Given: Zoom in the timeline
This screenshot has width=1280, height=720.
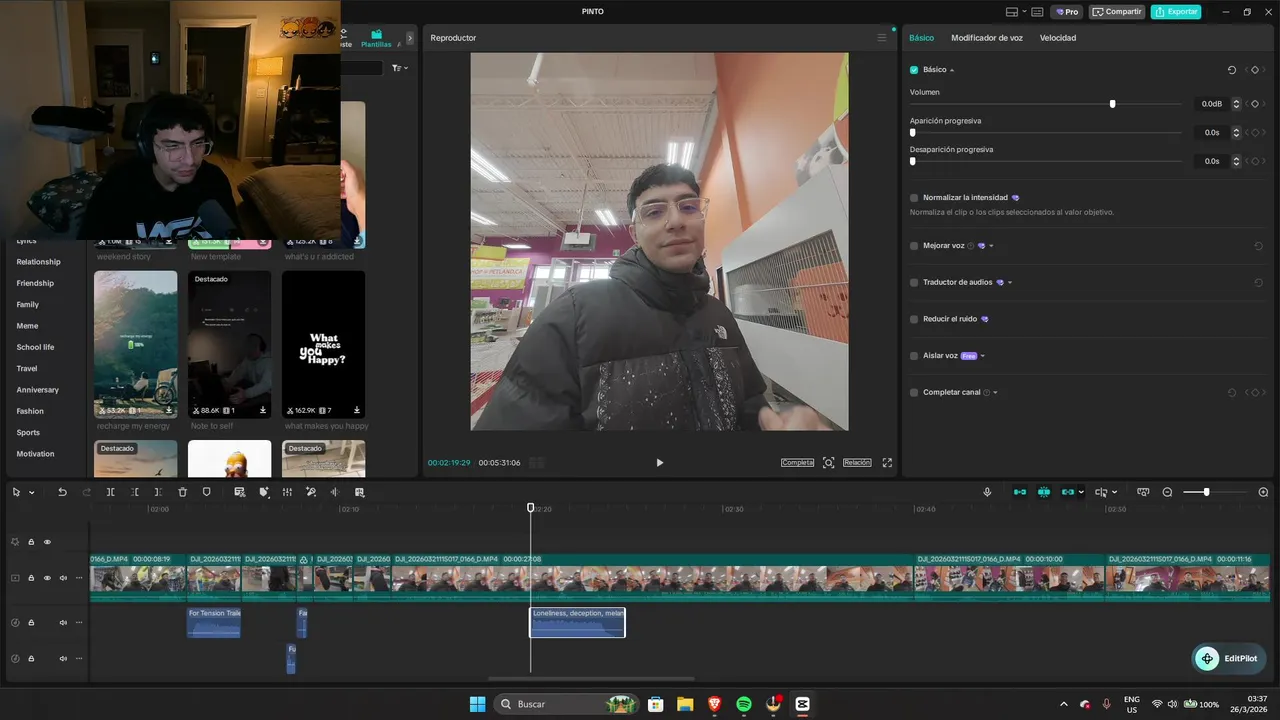Looking at the screenshot, I should click(x=1263, y=492).
